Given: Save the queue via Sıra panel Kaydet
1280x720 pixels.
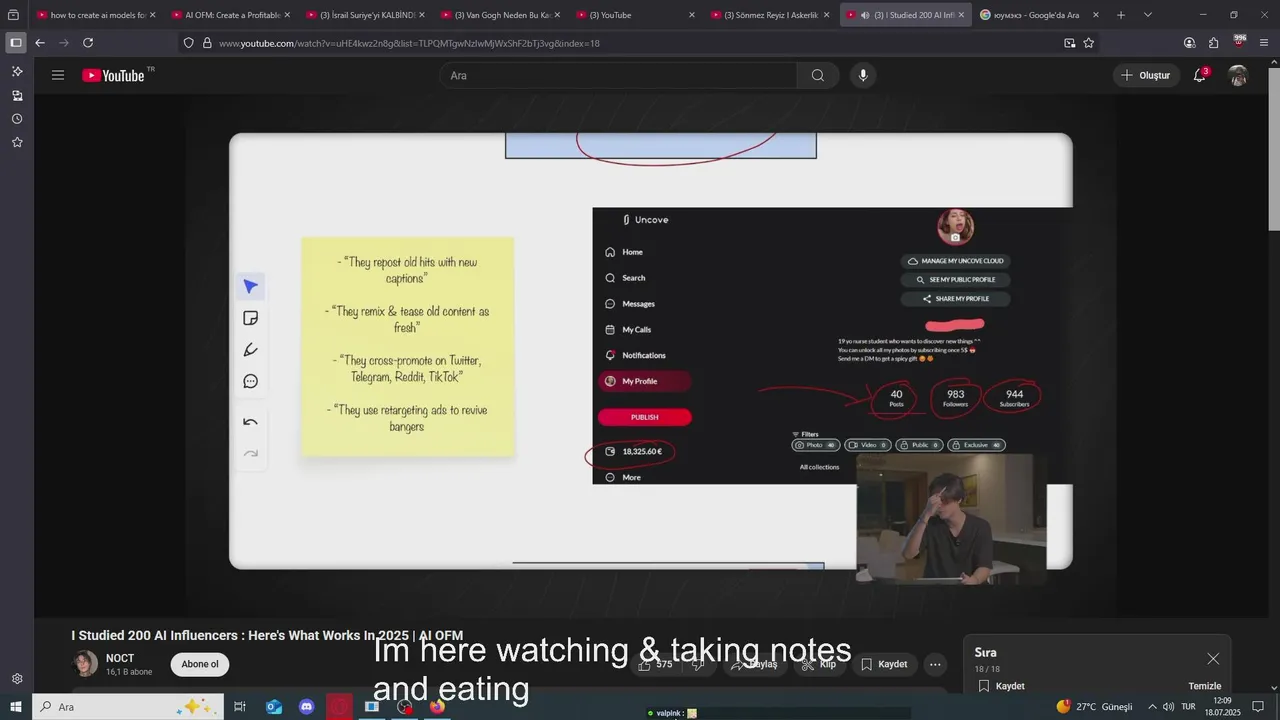Looking at the screenshot, I should click(x=1001, y=686).
